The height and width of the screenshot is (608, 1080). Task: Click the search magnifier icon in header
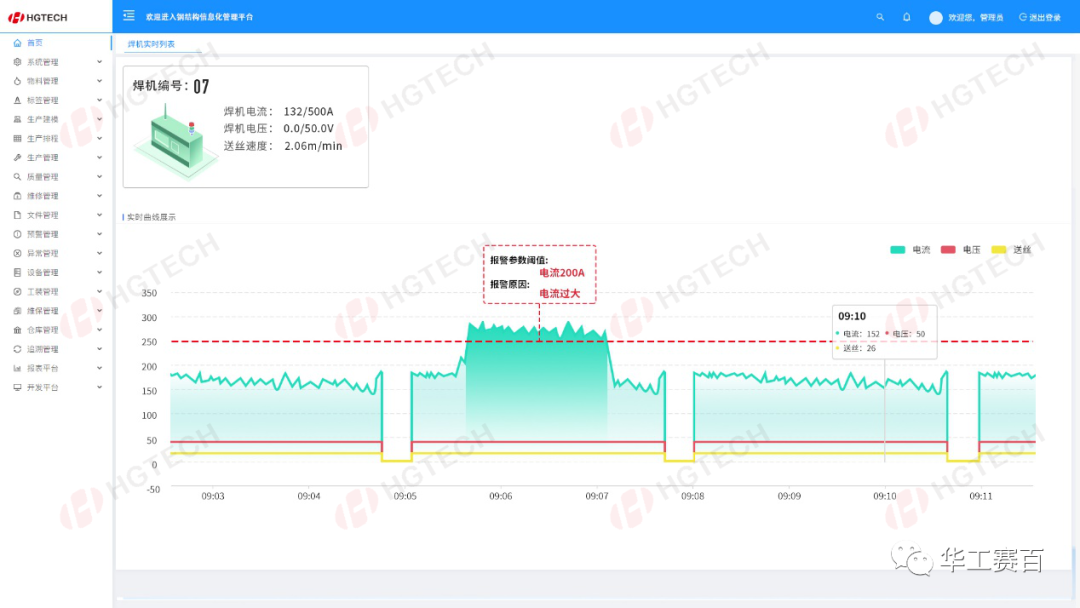point(880,17)
